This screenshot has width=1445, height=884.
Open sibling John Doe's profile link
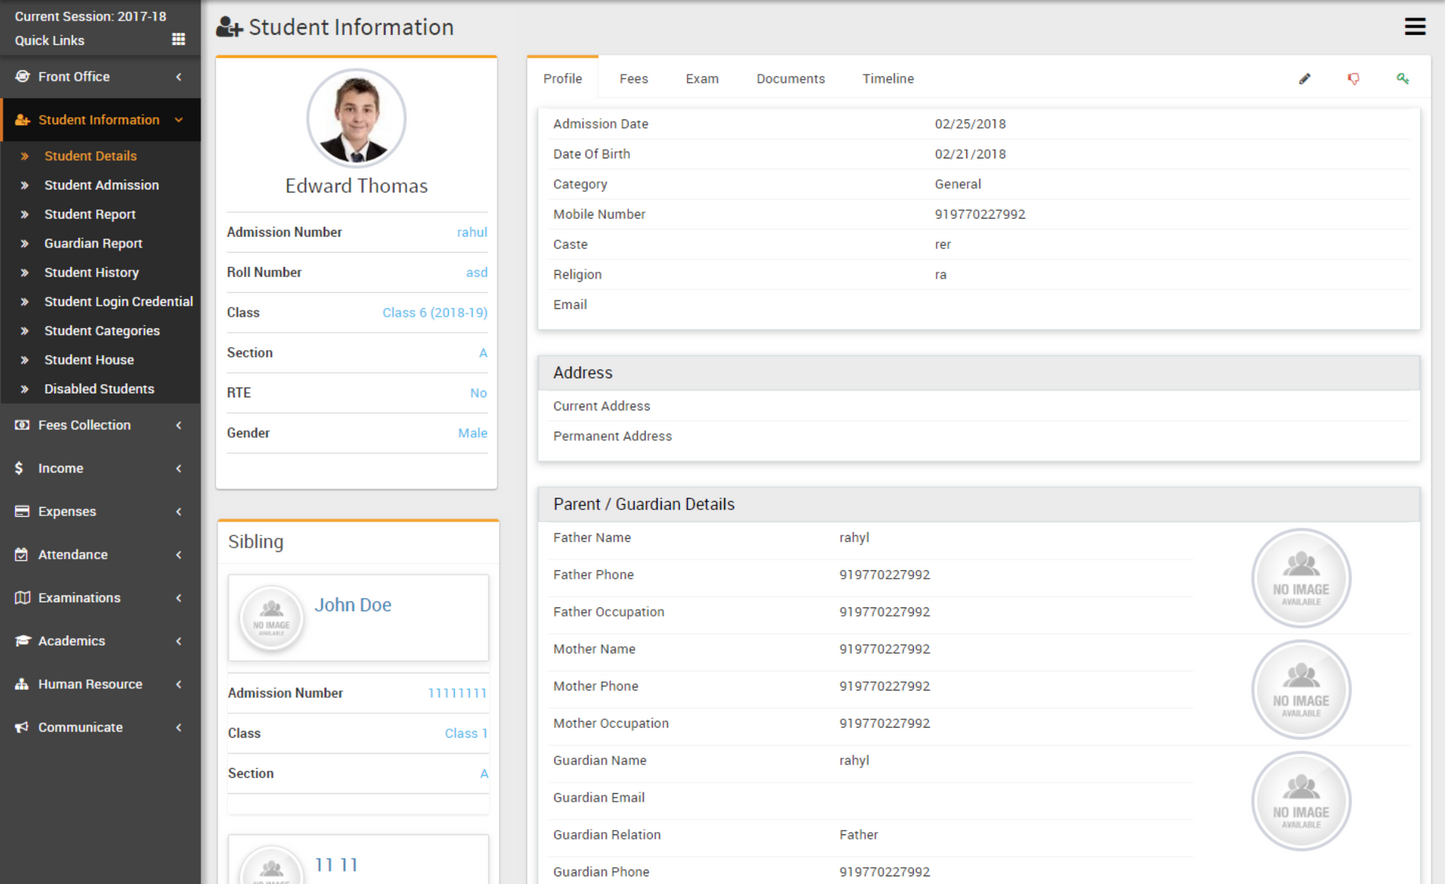click(352, 605)
